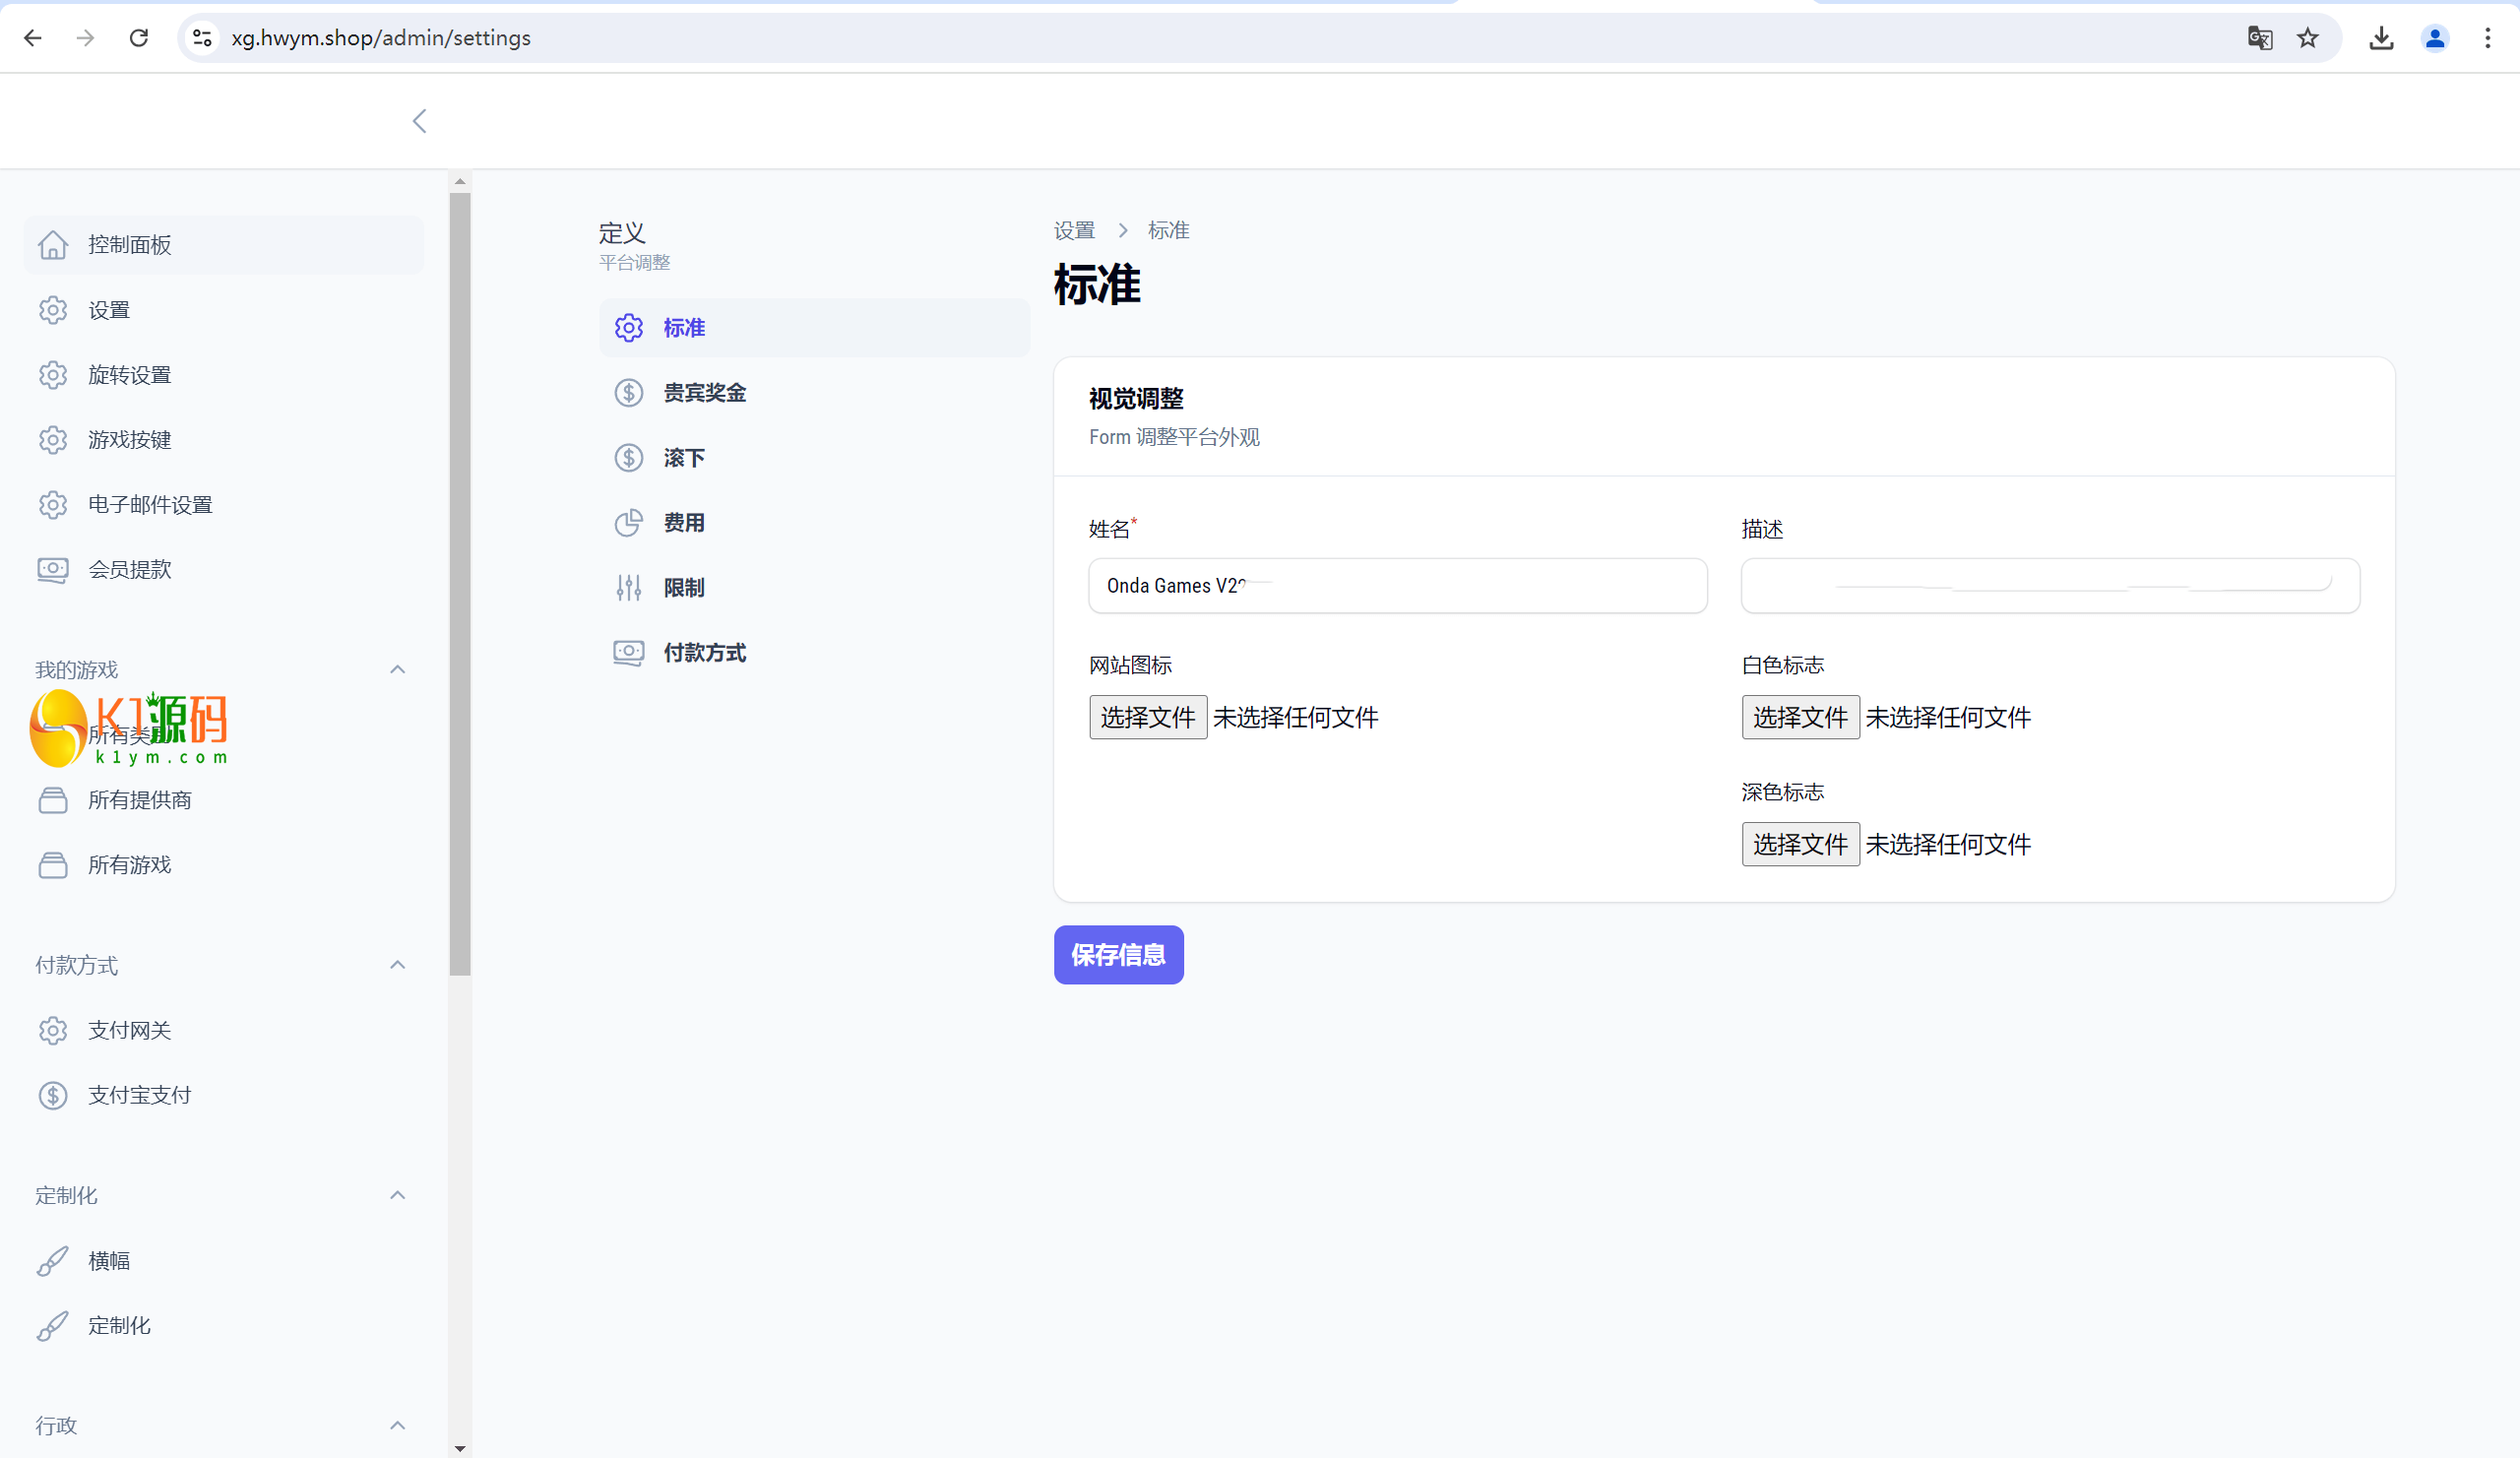Collapse the 定制化 sidebar section
This screenshot has width=2520, height=1458.
click(x=397, y=1196)
